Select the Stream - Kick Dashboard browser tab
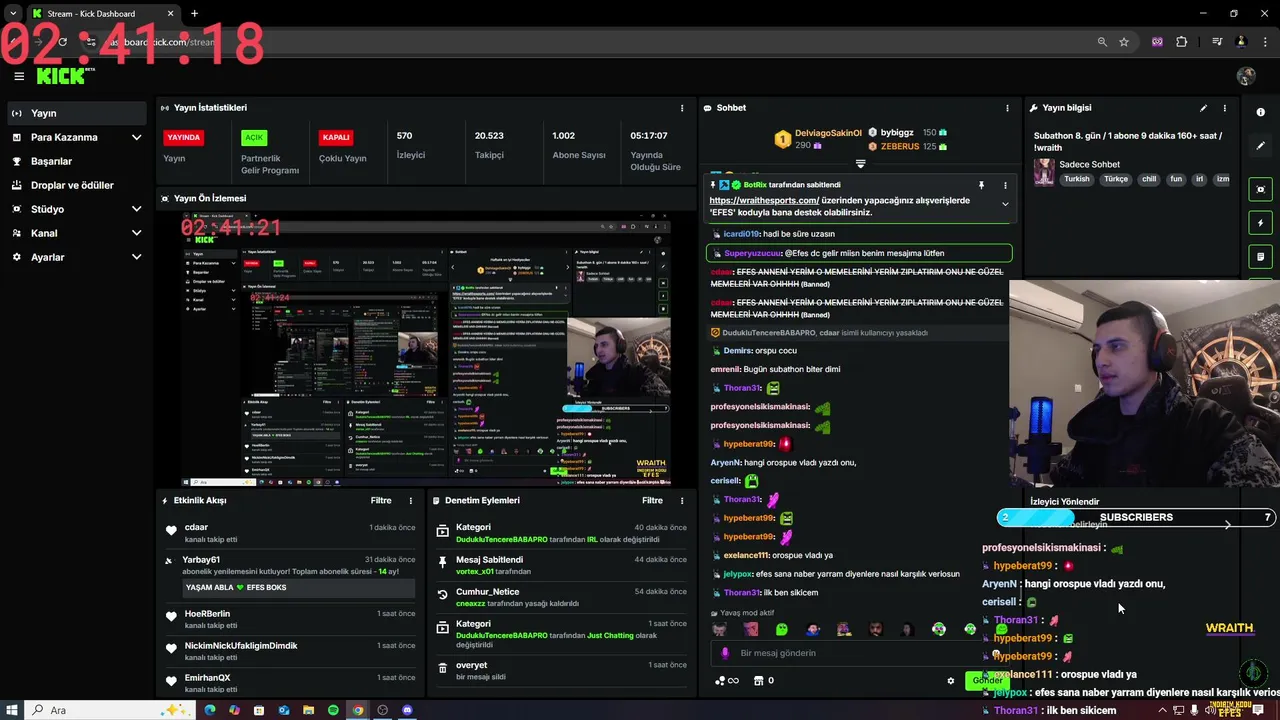The width and height of the screenshot is (1280, 720). (101, 14)
